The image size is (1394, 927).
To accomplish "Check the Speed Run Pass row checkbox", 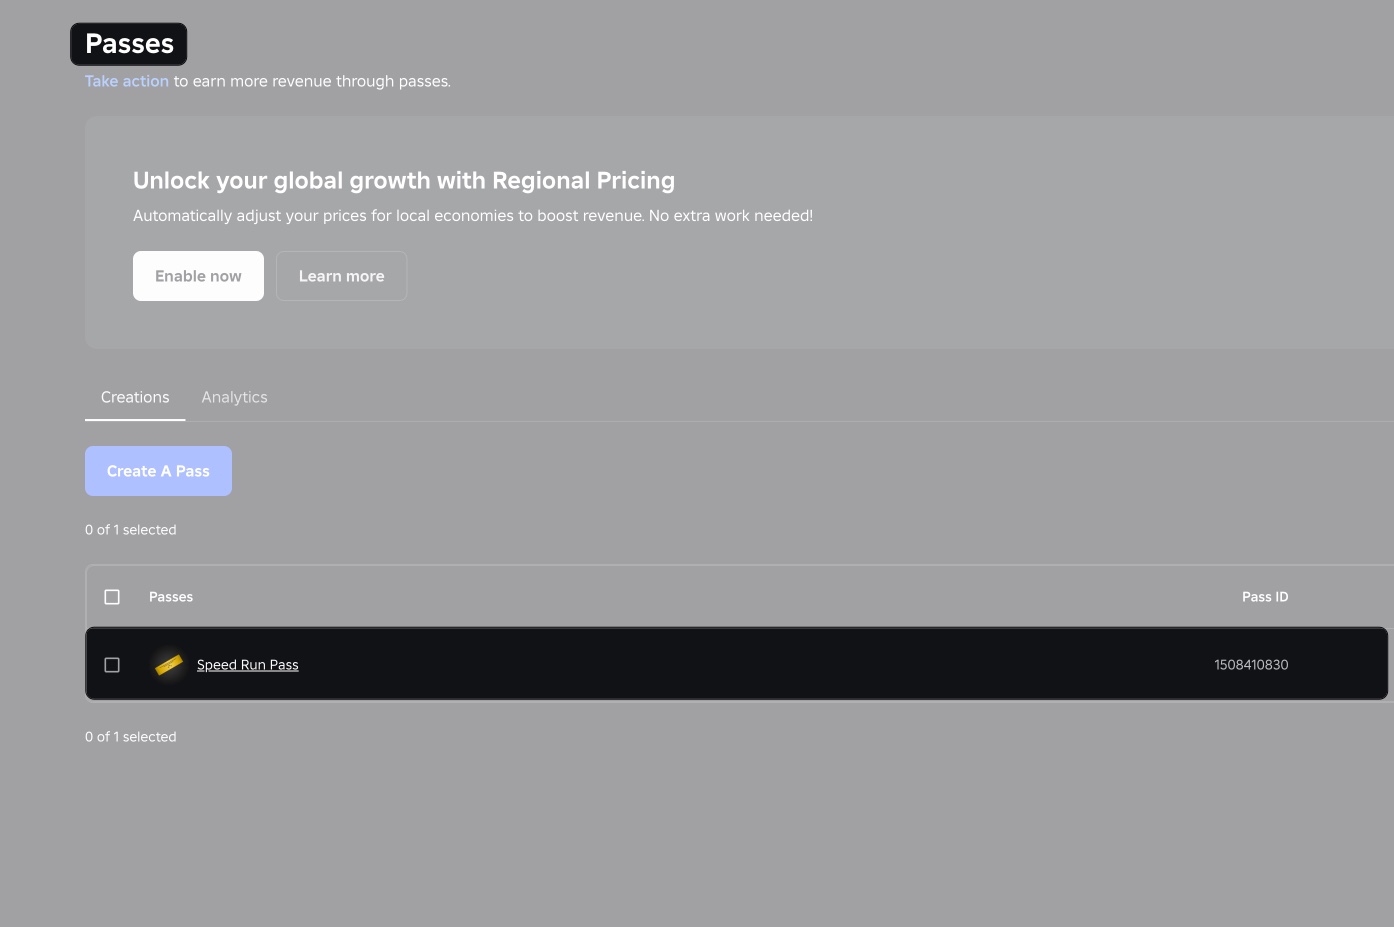I will (112, 664).
